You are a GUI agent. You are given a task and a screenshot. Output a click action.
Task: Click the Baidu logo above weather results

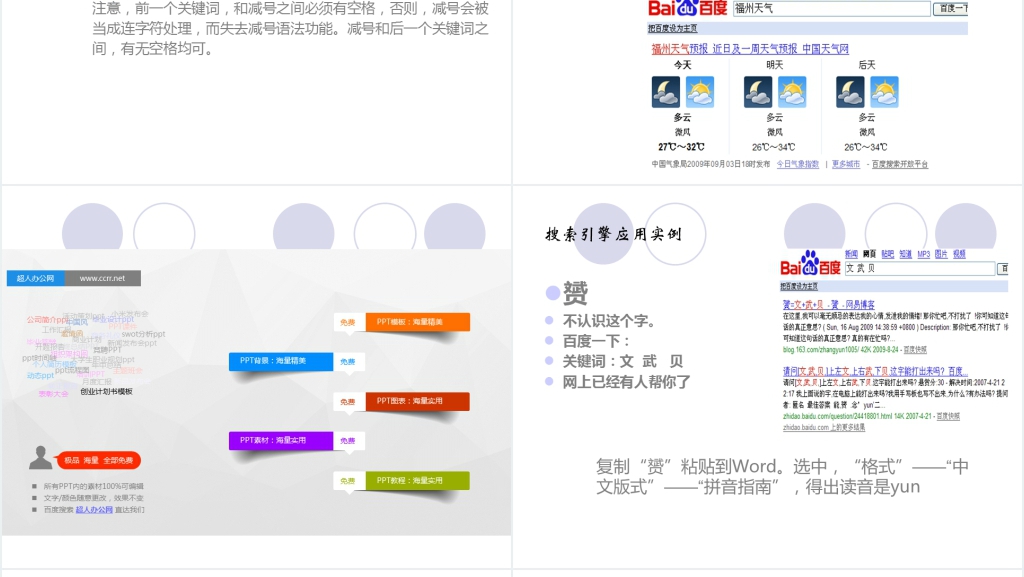point(687,8)
